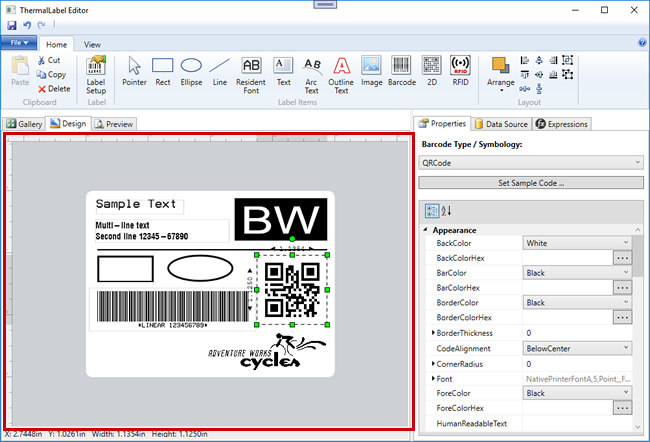Insert a Barcode item
The width and height of the screenshot is (650, 442).
pos(401,72)
